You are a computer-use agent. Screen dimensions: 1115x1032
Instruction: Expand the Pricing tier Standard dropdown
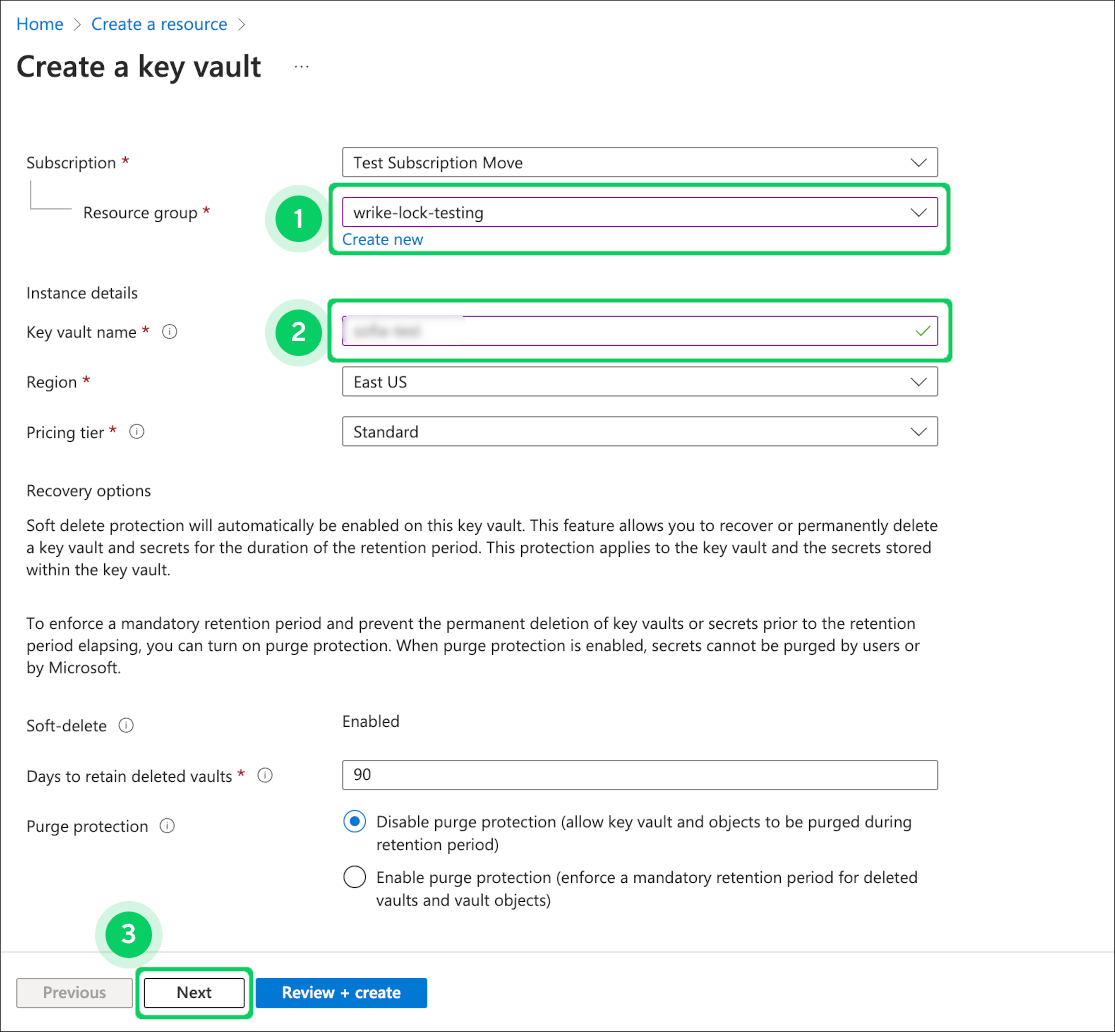tap(639, 432)
